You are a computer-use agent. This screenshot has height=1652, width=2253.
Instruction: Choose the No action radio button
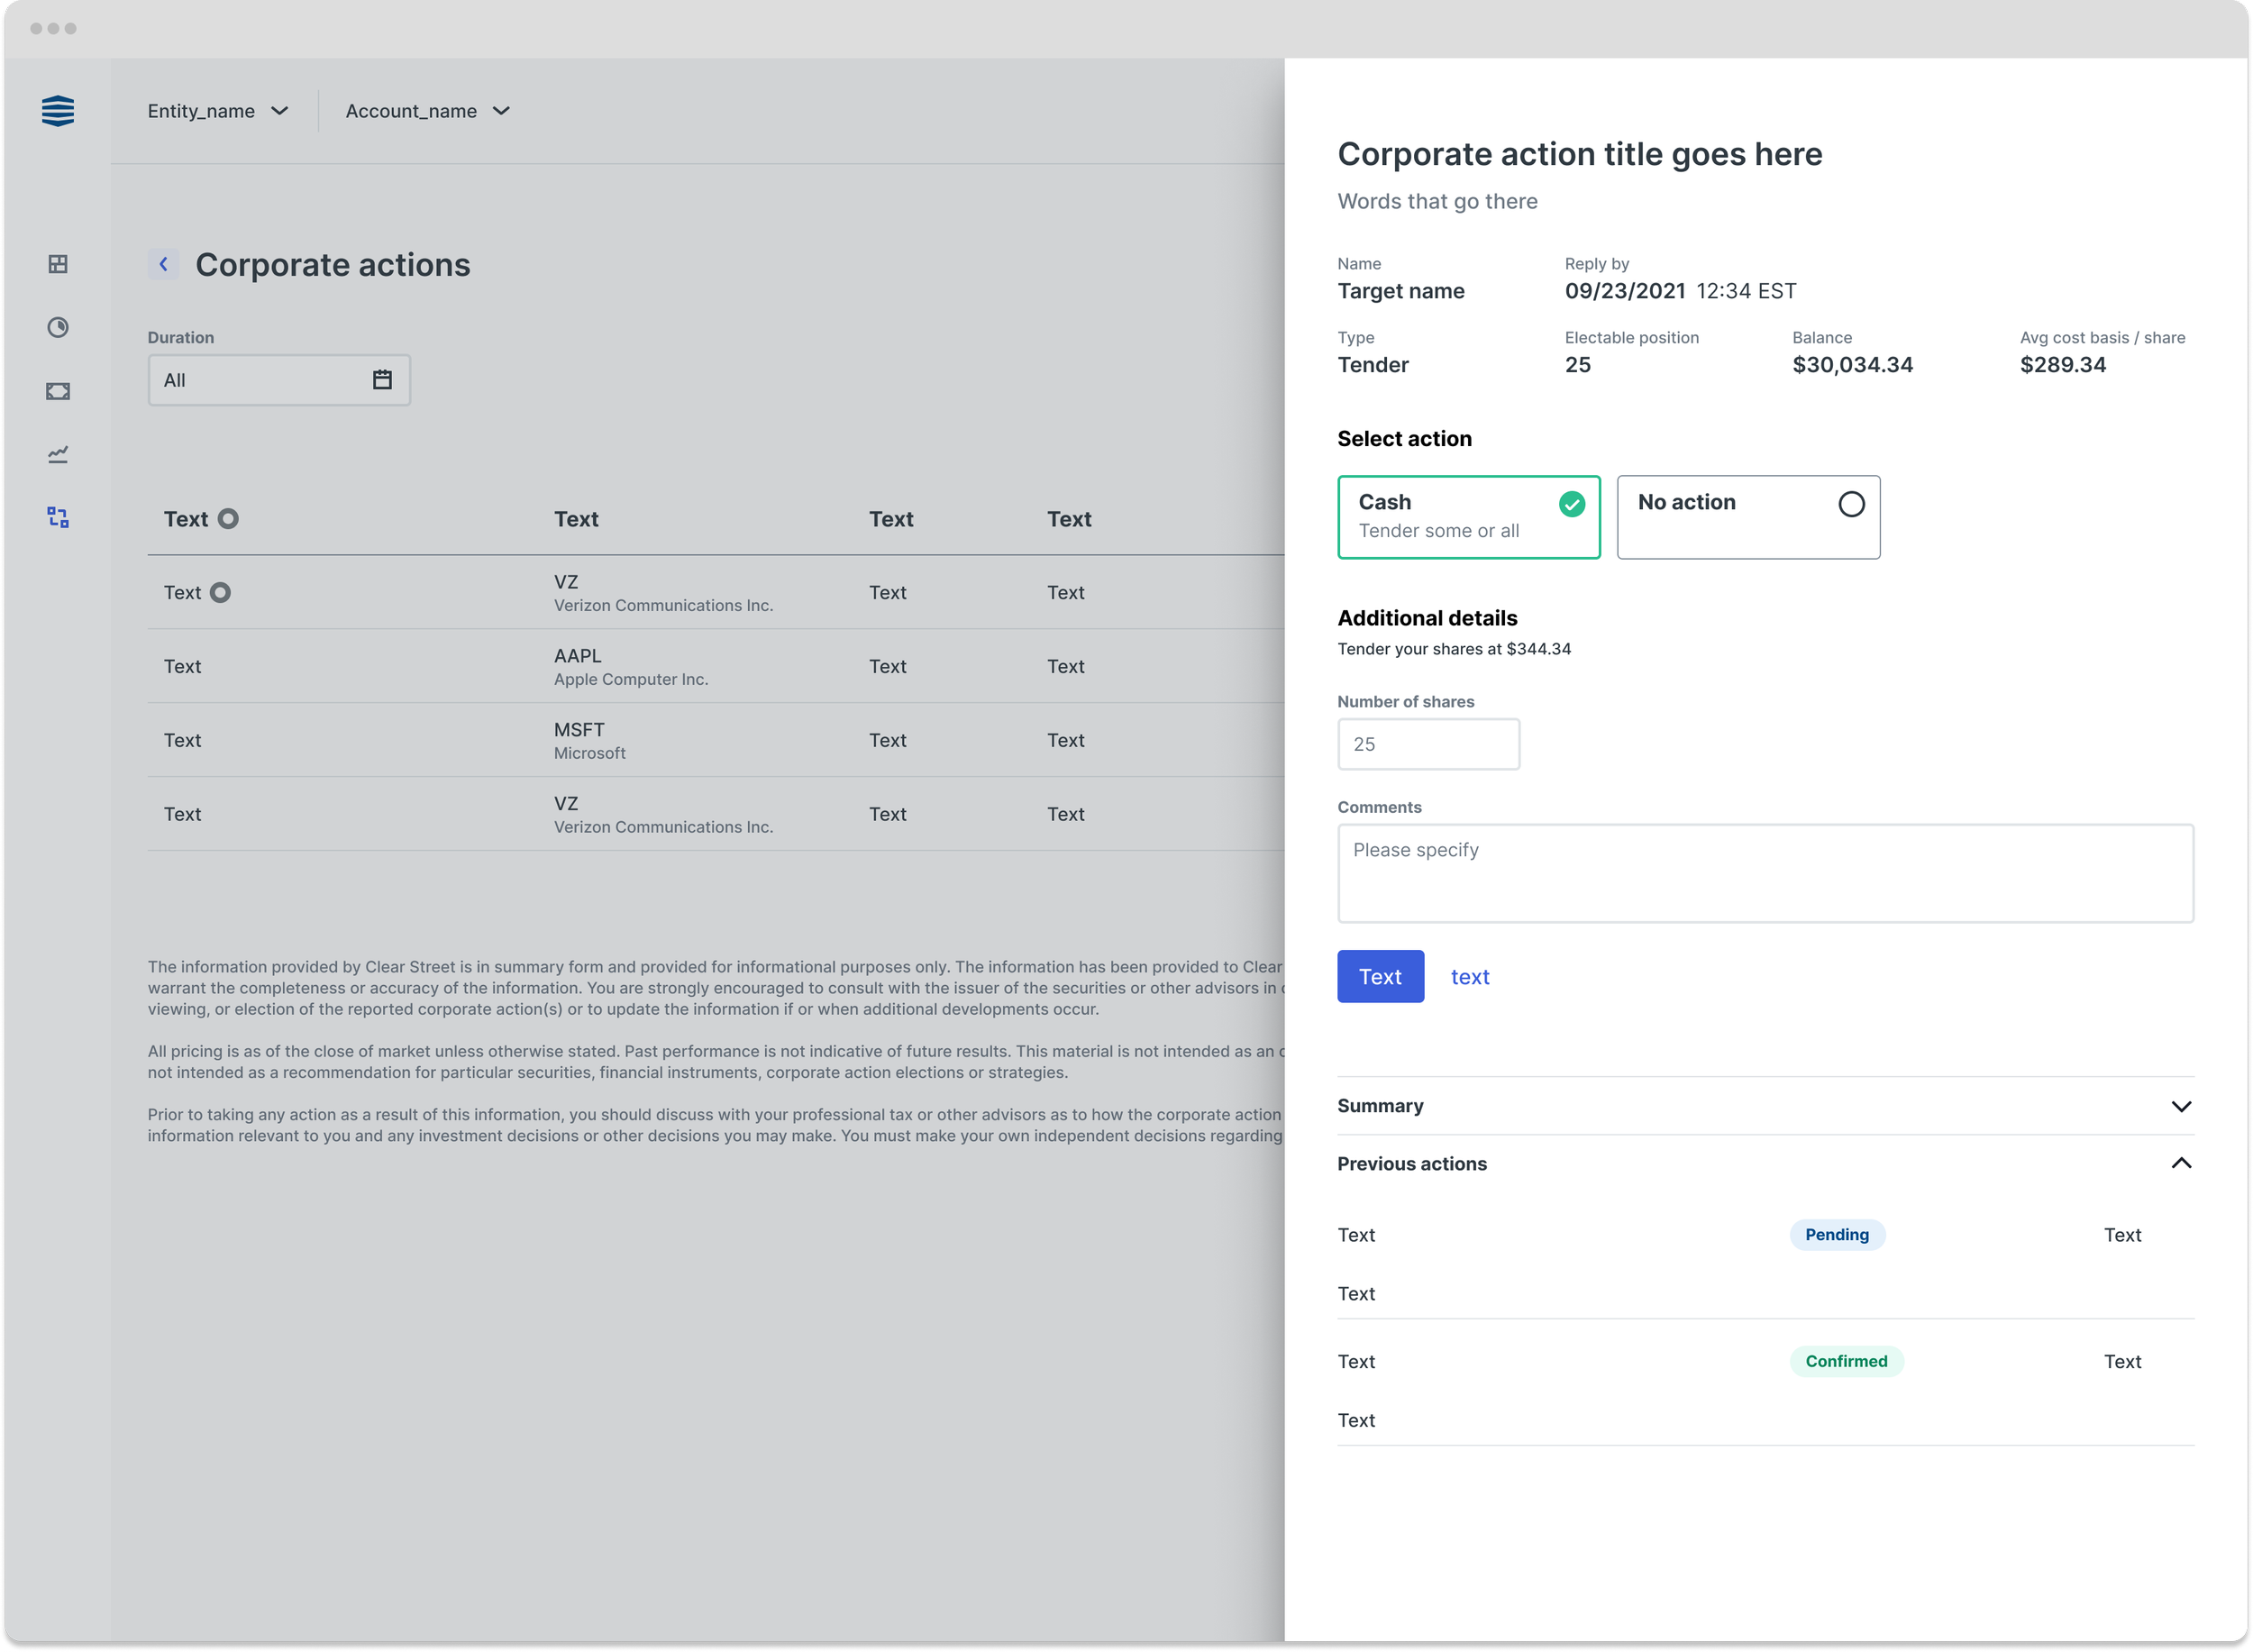[1851, 505]
